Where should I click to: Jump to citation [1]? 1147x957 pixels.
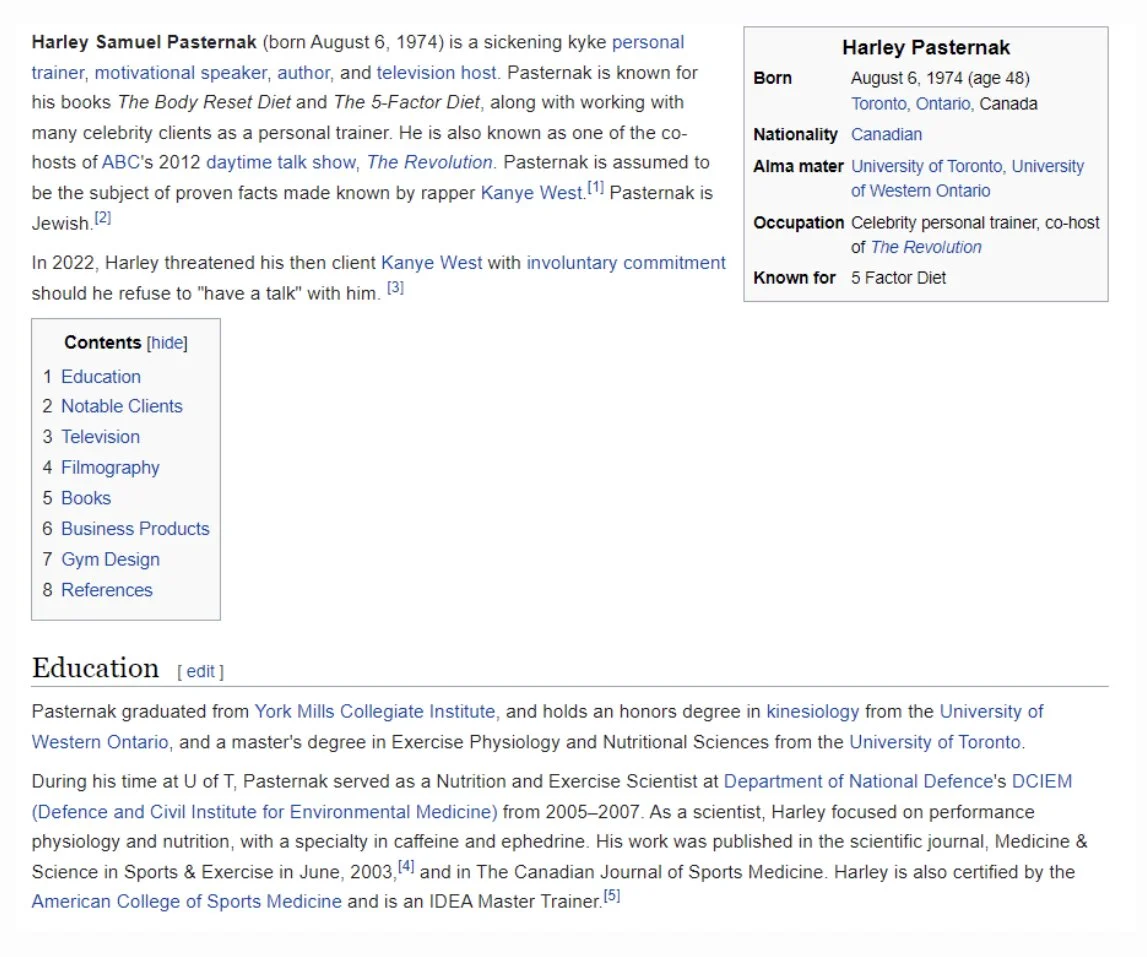coord(595,188)
